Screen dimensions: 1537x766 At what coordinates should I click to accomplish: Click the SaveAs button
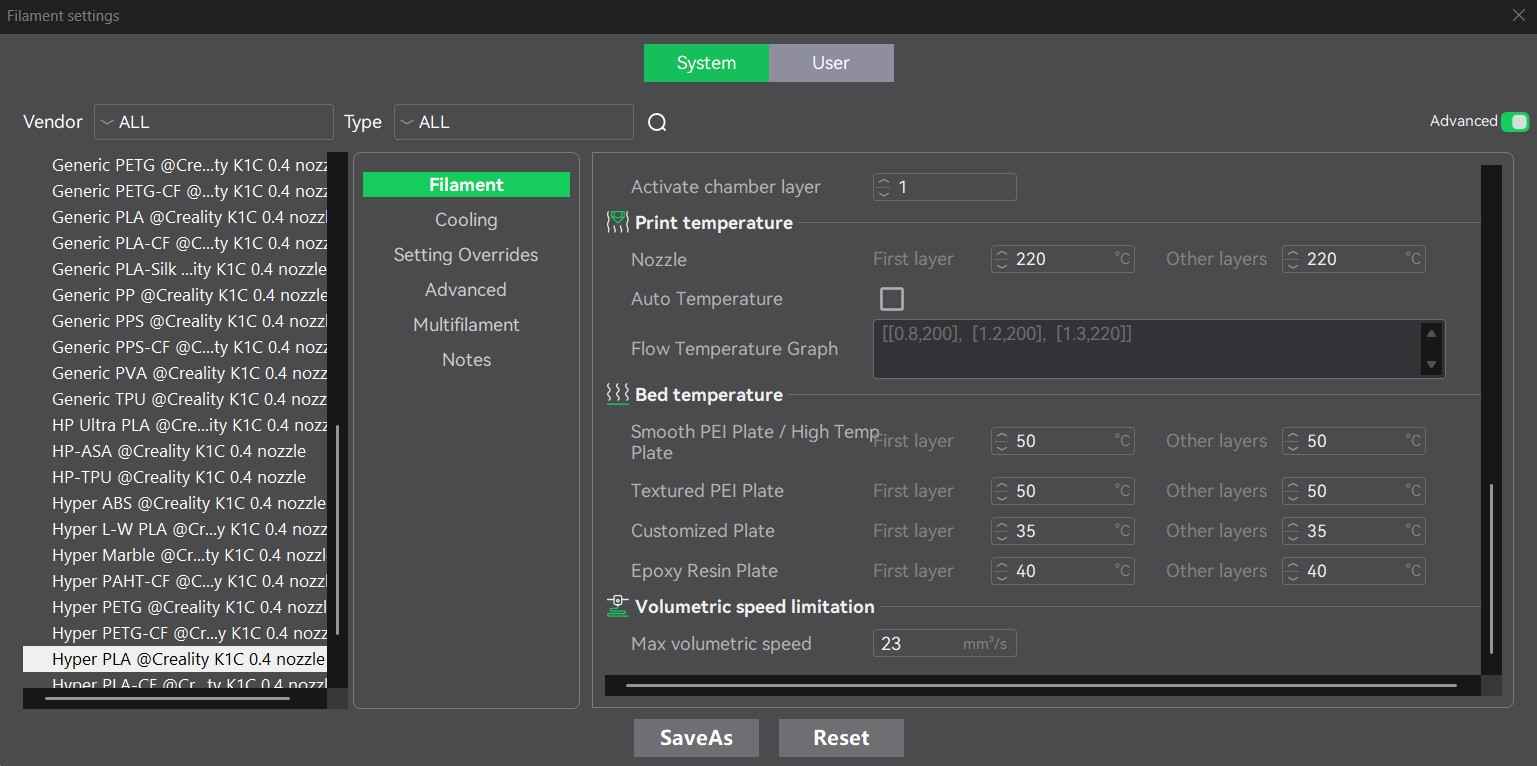[x=696, y=737]
